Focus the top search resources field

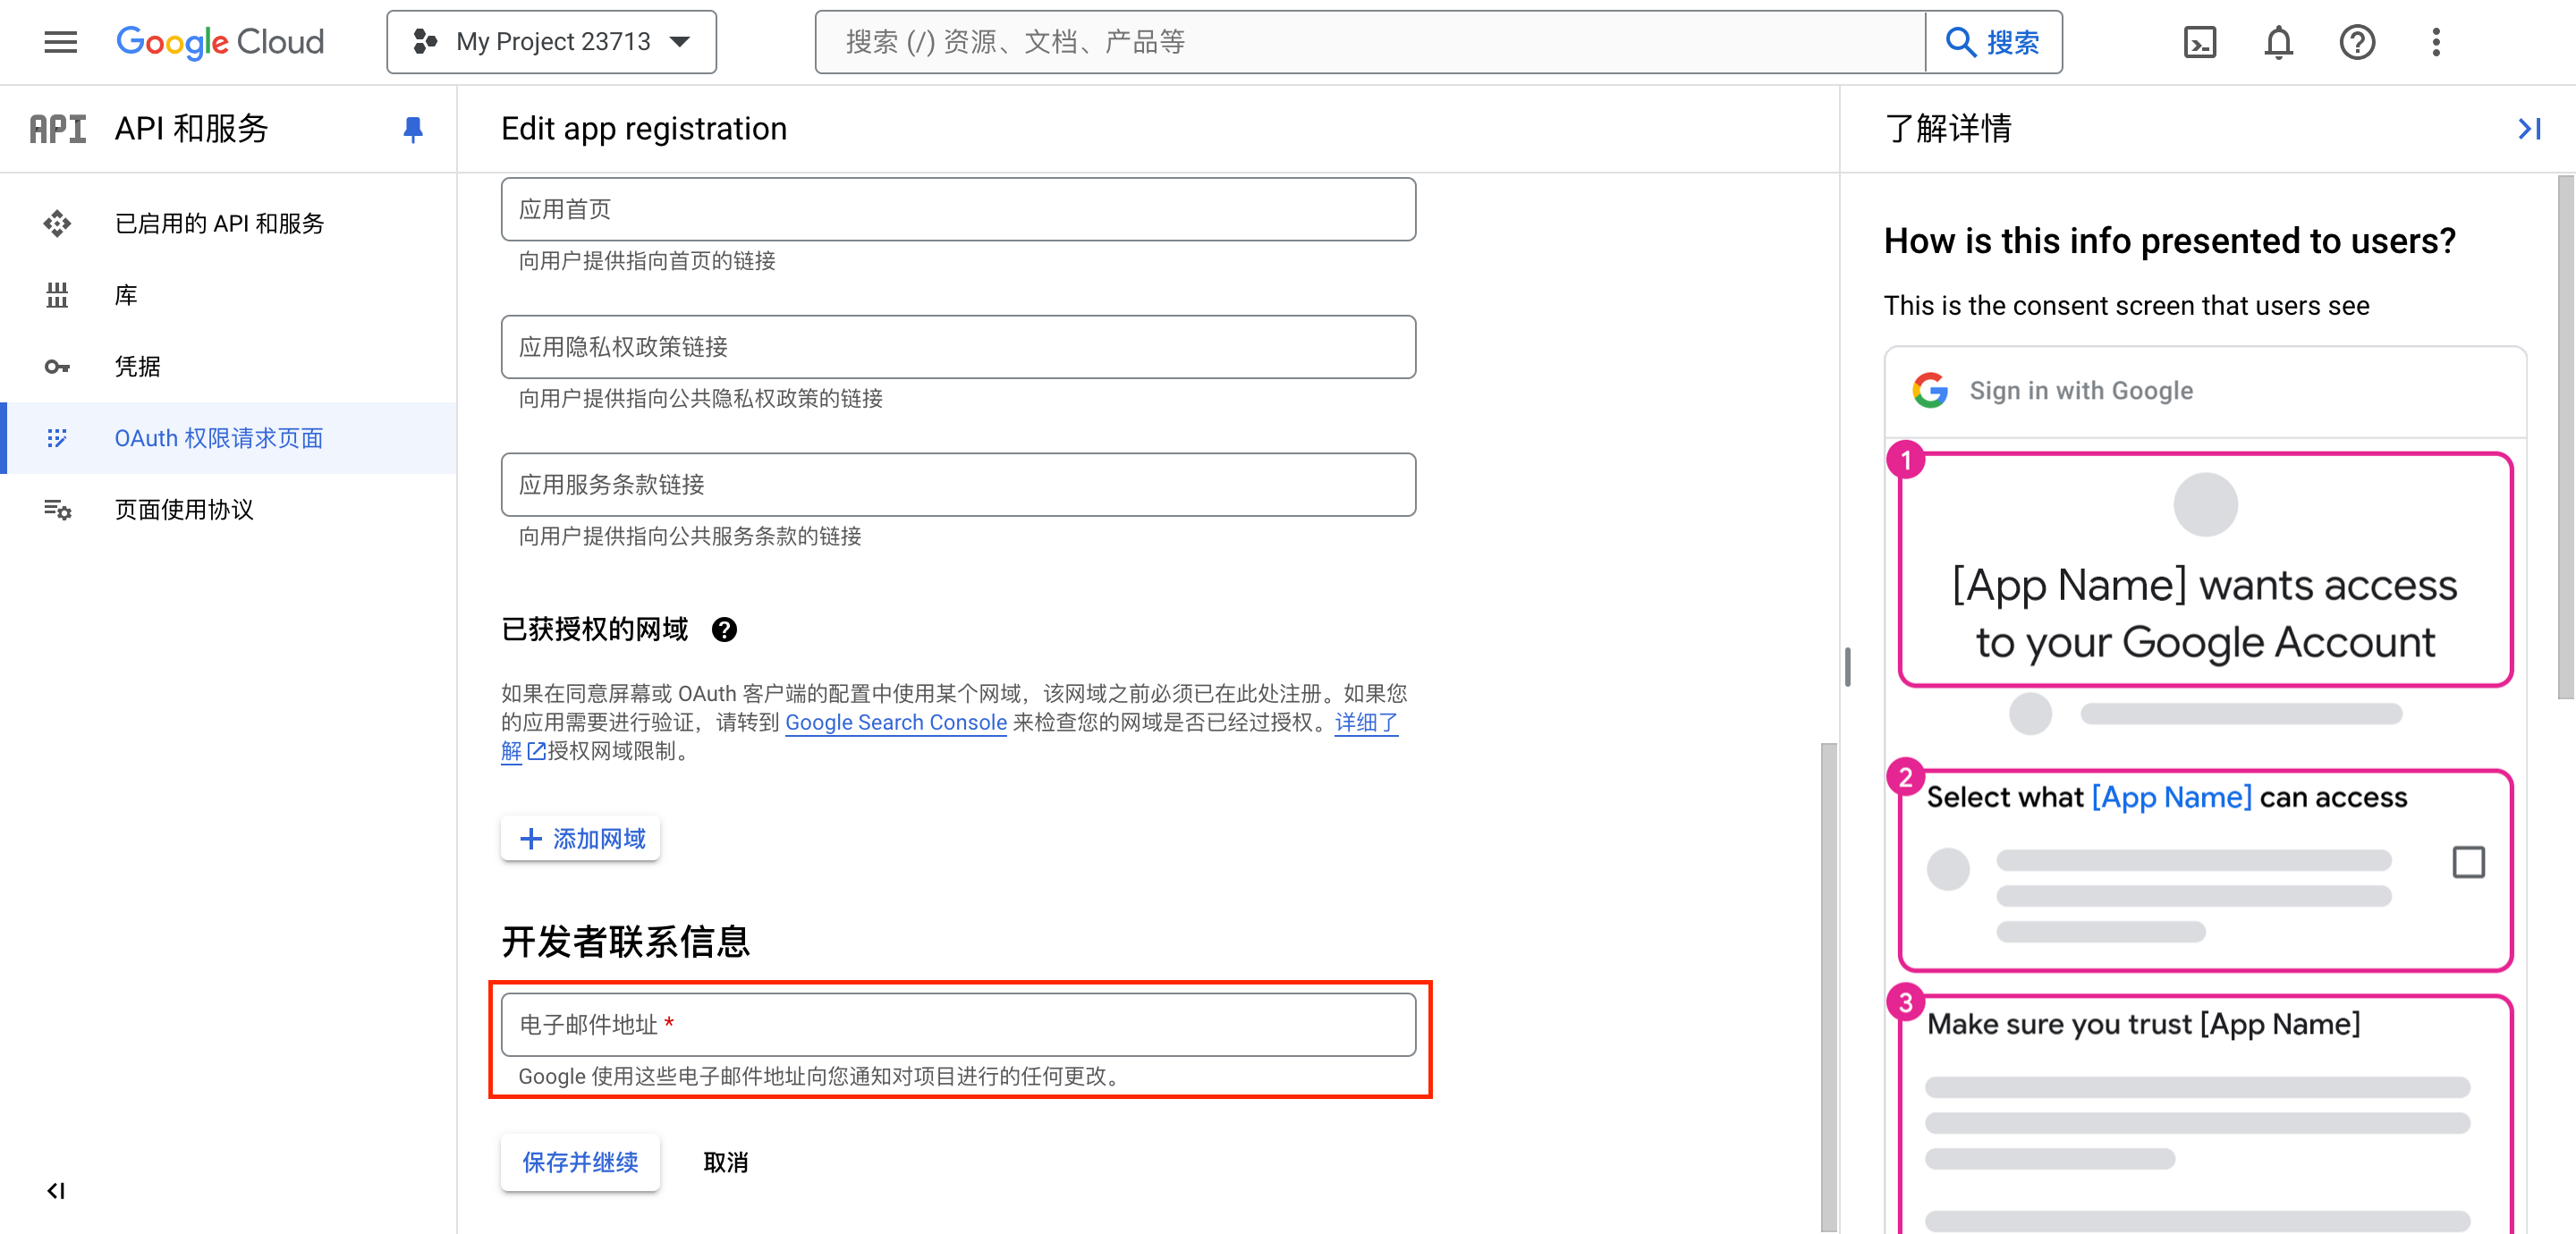pos(1370,42)
